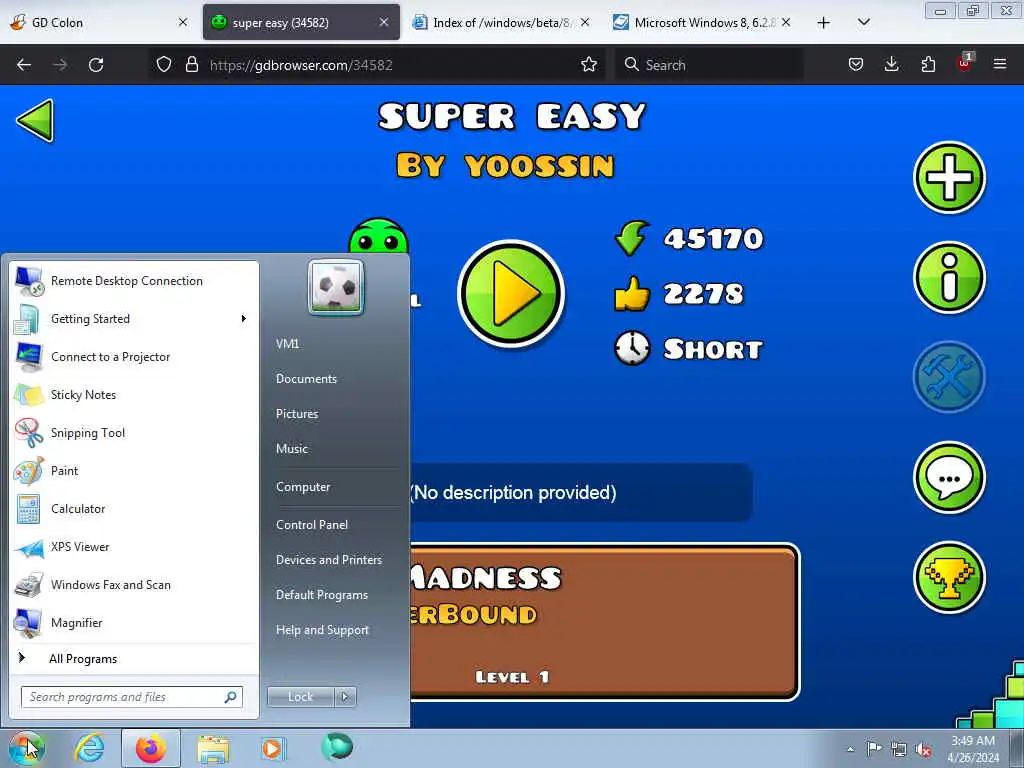Play the Super Easy level
1024x768 pixels.
(511, 294)
